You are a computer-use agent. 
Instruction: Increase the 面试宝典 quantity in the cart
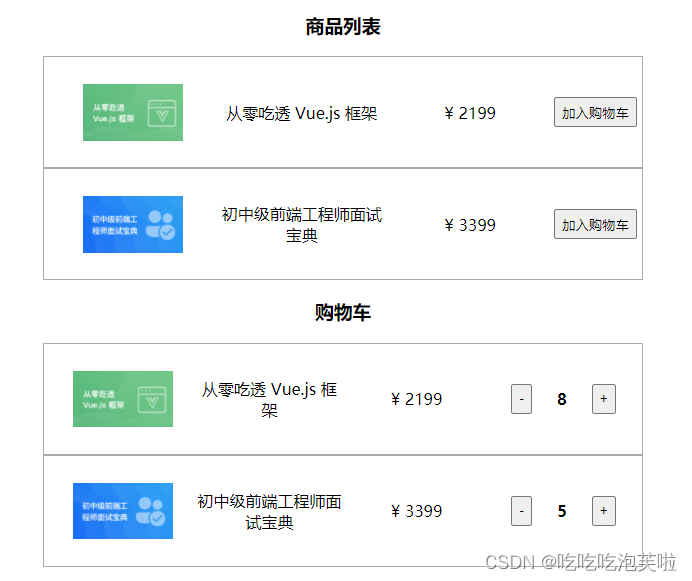pos(603,511)
